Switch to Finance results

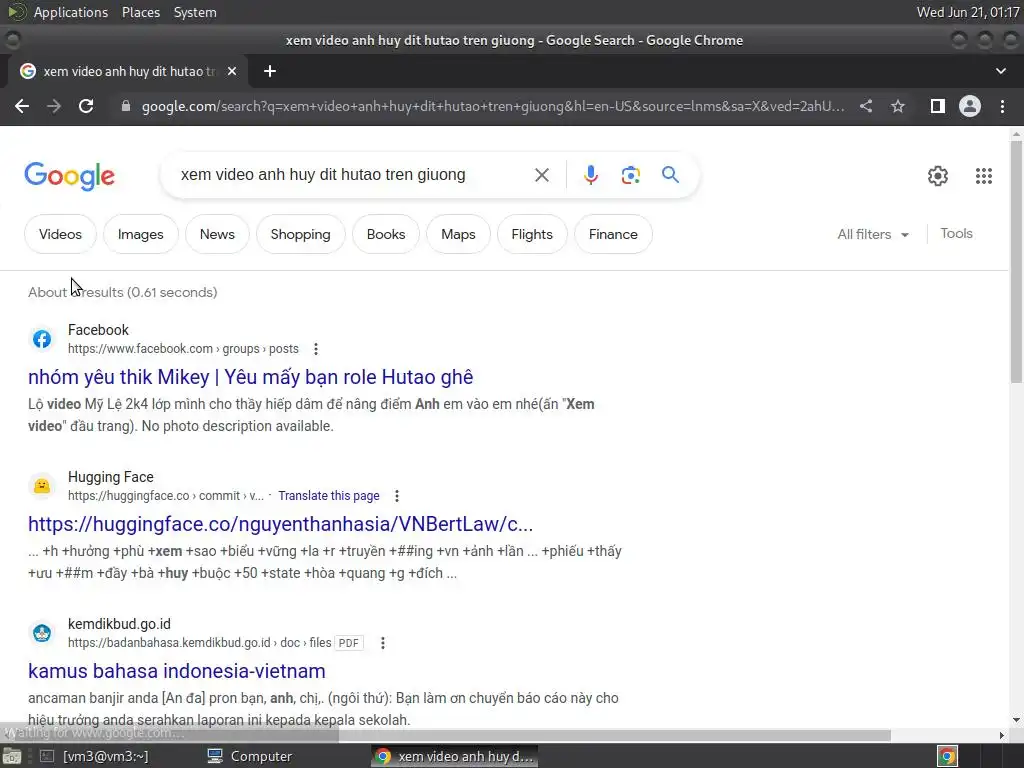(613, 234)
